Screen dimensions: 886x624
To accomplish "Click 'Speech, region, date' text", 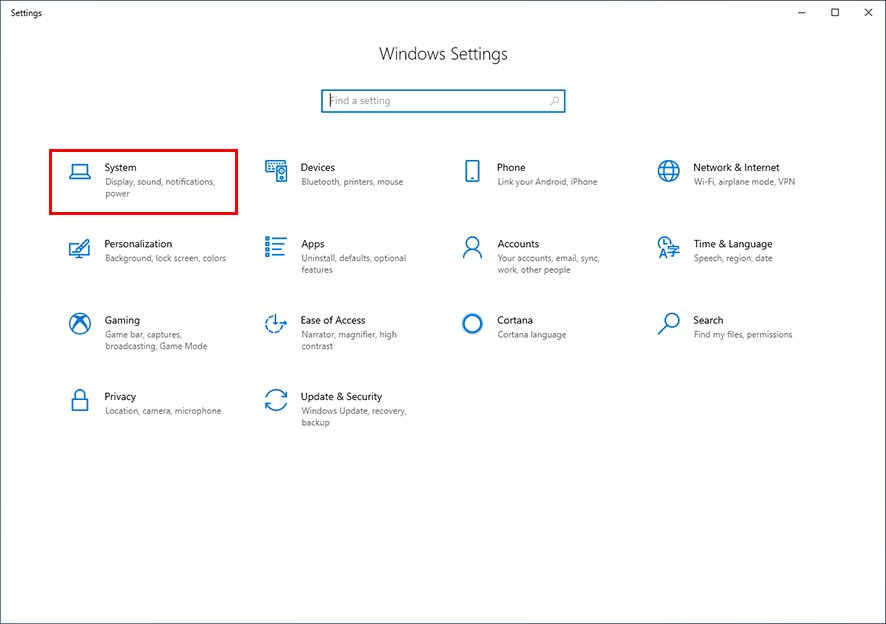I will click(x=733, y=258).
